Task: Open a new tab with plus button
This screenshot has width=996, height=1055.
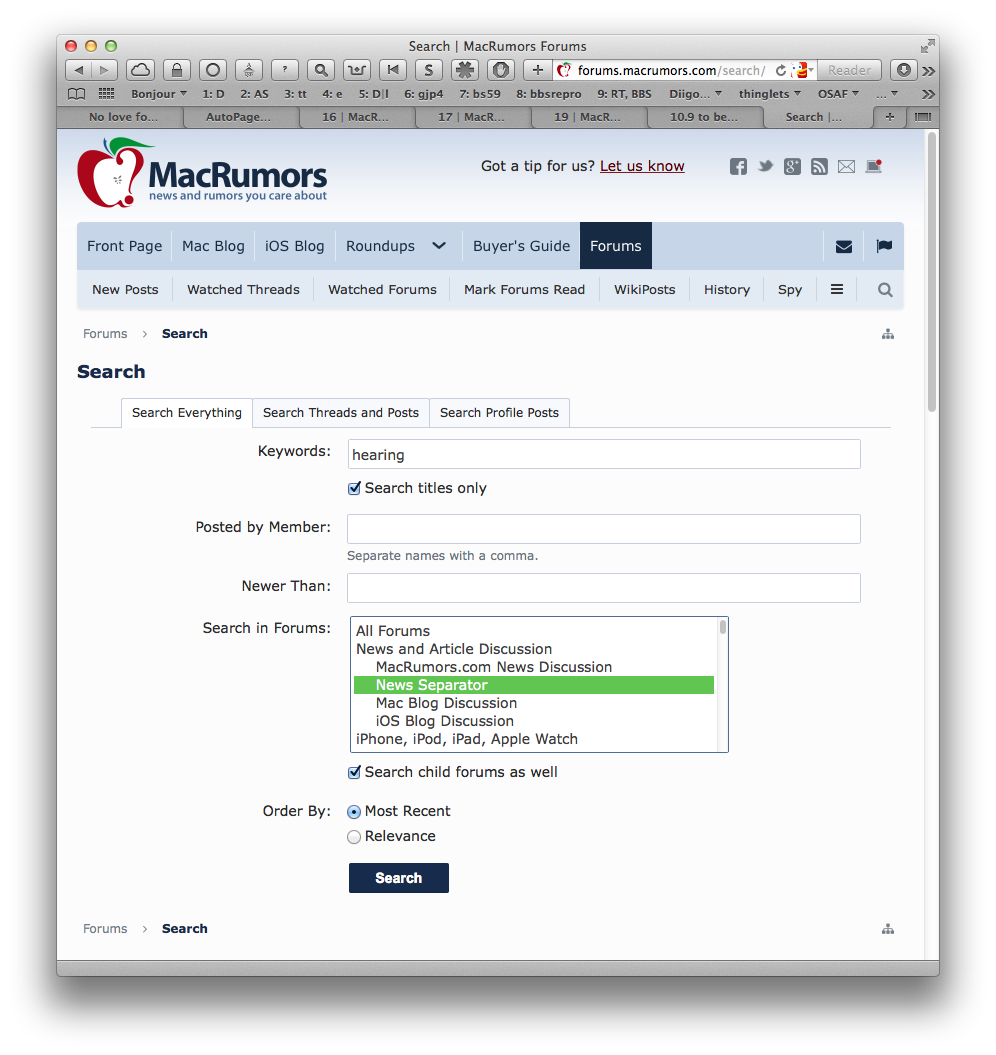Action: pos(890,117)
